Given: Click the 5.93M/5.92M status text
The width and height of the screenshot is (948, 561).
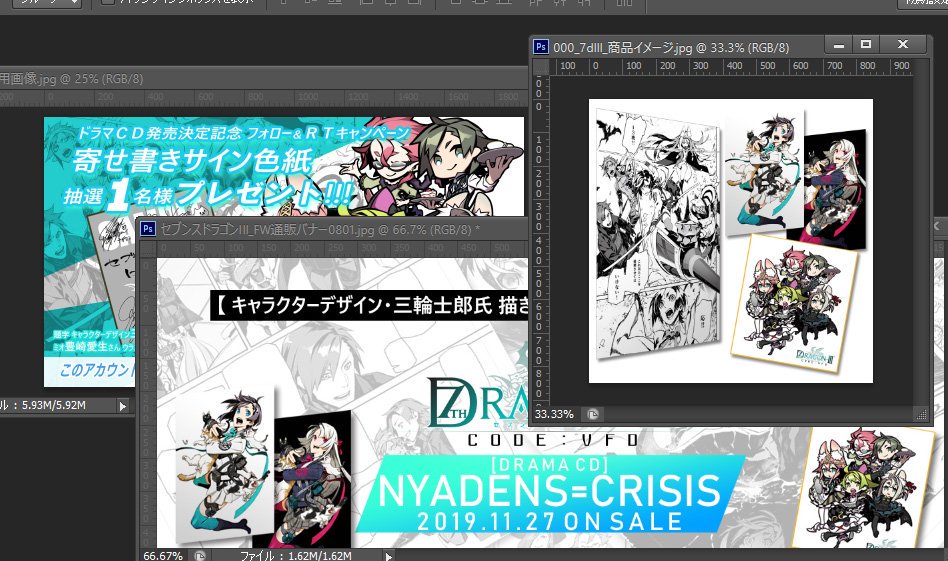Looking at the screenshot, I should coord(53,405).
